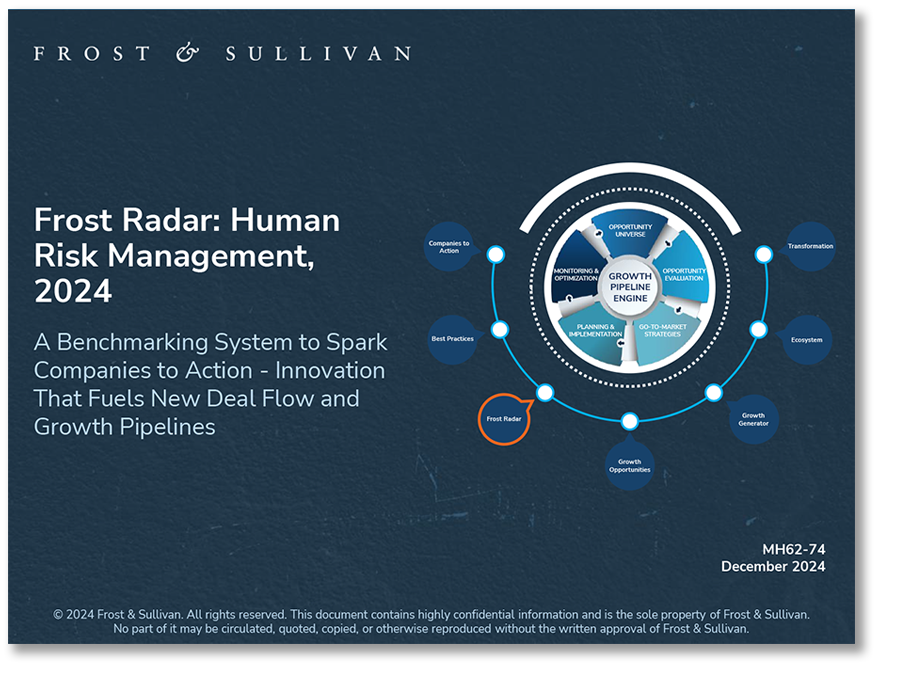Select the Companies to Action bubble
Screen dimensions: 900x675
pyautogui.click(x=449, y=247)
